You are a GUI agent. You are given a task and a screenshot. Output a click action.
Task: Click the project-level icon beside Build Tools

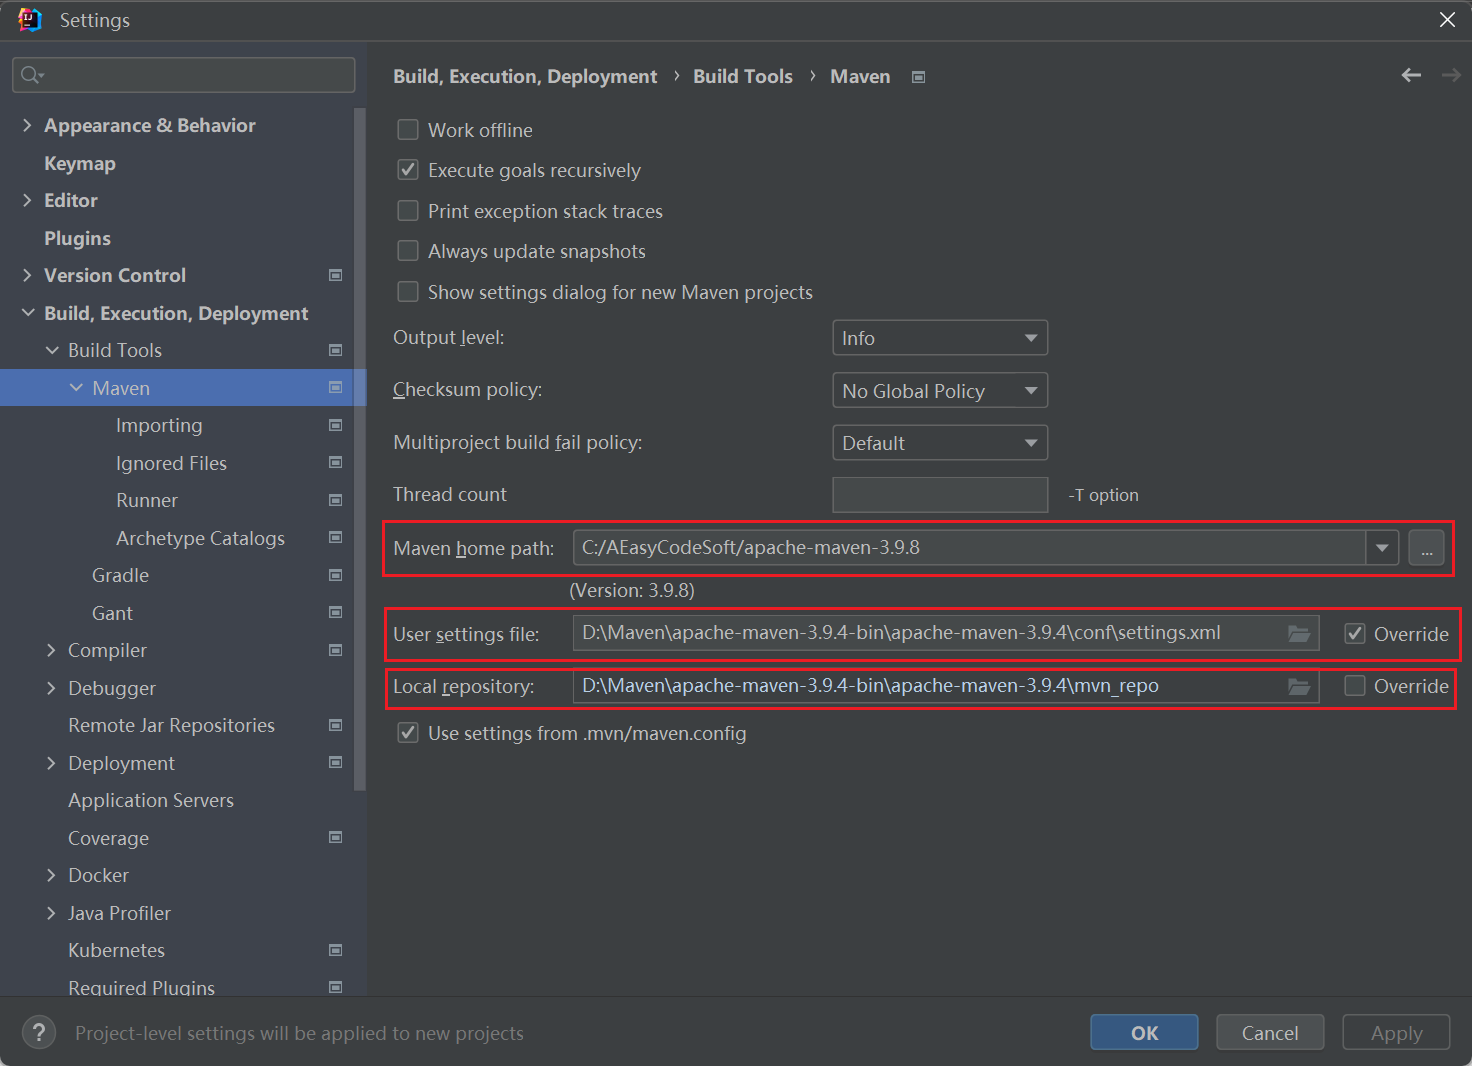336,350
